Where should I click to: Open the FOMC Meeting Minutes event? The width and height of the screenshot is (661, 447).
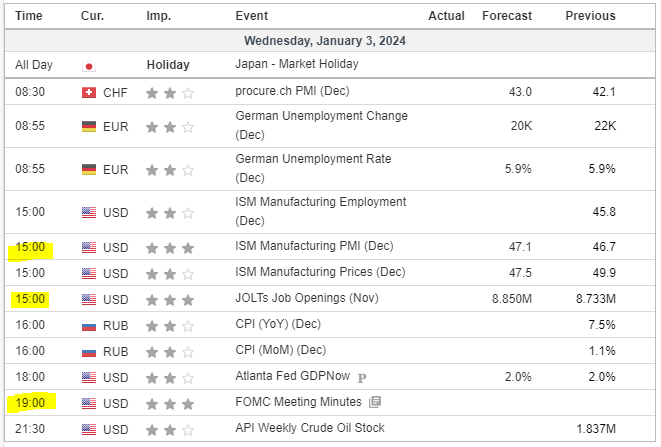click(x=298, y=402)
